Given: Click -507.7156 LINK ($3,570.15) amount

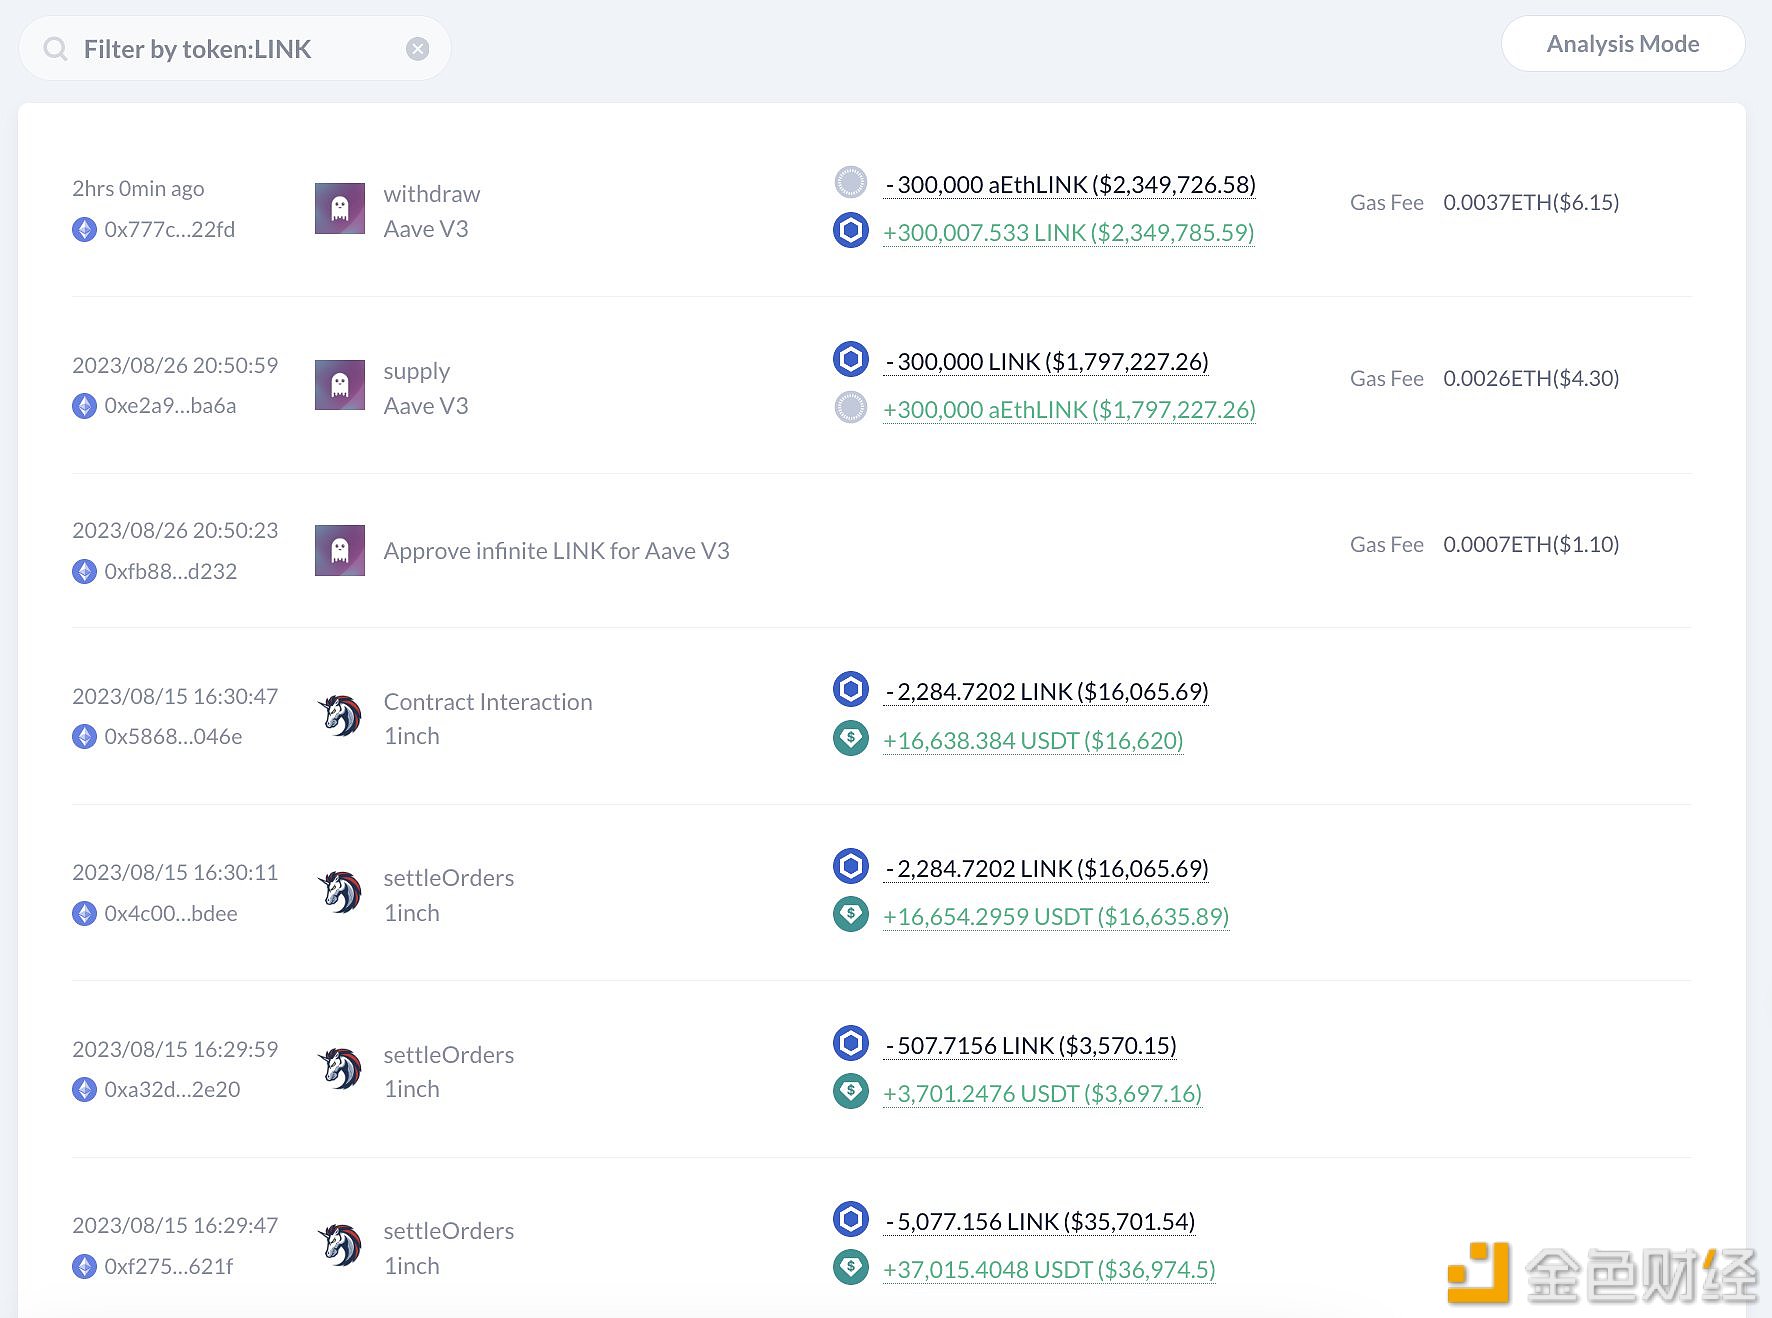Looking at the screenshot, I should 1031,1046.
